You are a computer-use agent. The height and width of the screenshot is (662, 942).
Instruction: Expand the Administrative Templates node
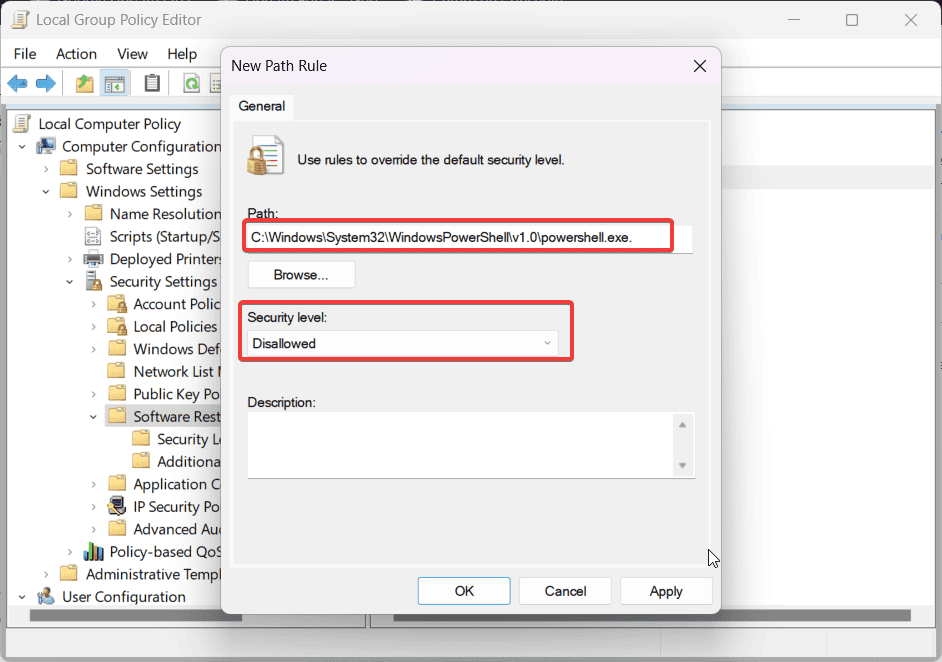[x=46, y=575]
